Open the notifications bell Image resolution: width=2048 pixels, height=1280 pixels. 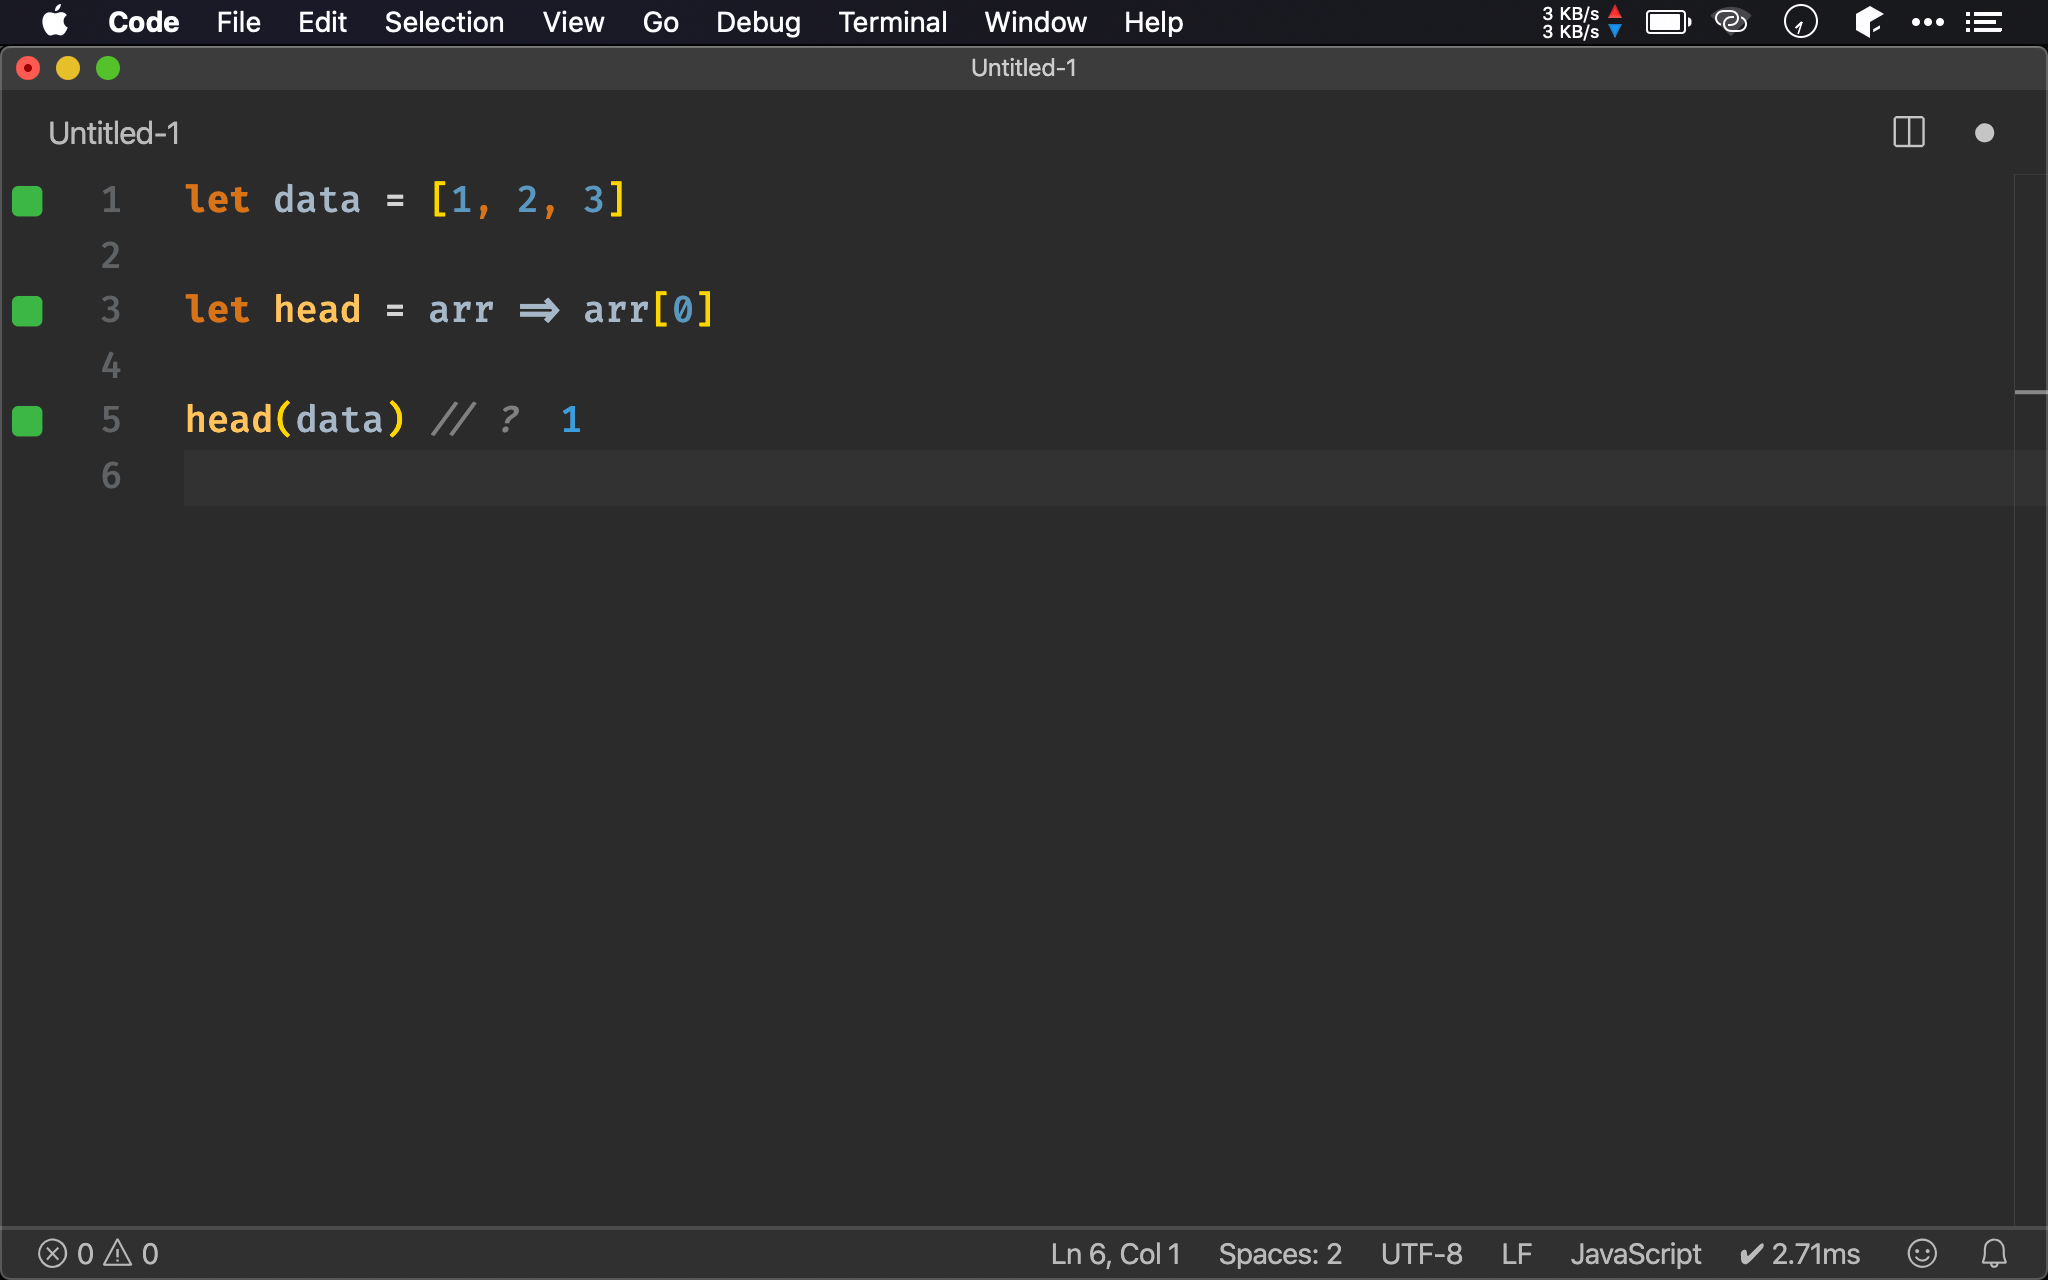[x=1994, y=1253]
